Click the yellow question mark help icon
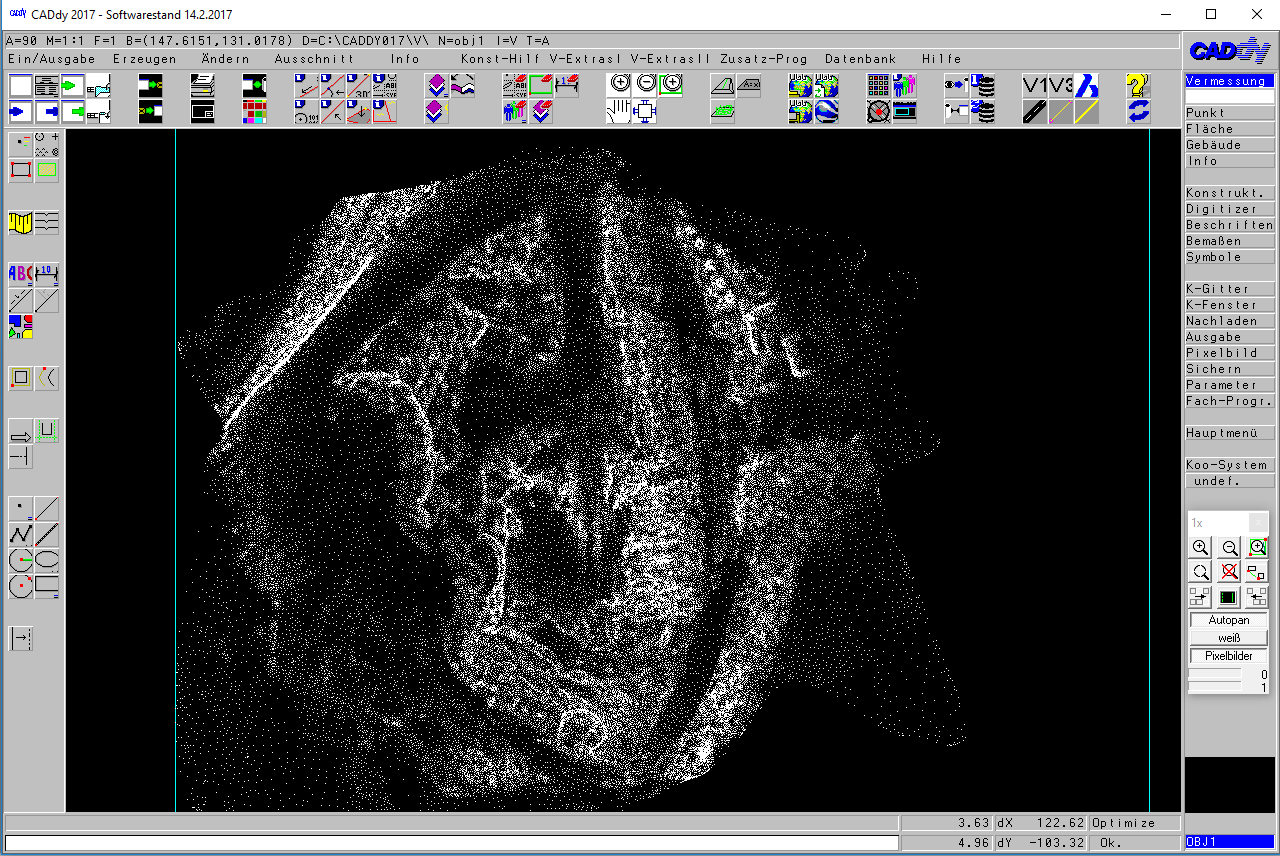The height and width of the screenshot is (856, 1280). [1137, 86]
